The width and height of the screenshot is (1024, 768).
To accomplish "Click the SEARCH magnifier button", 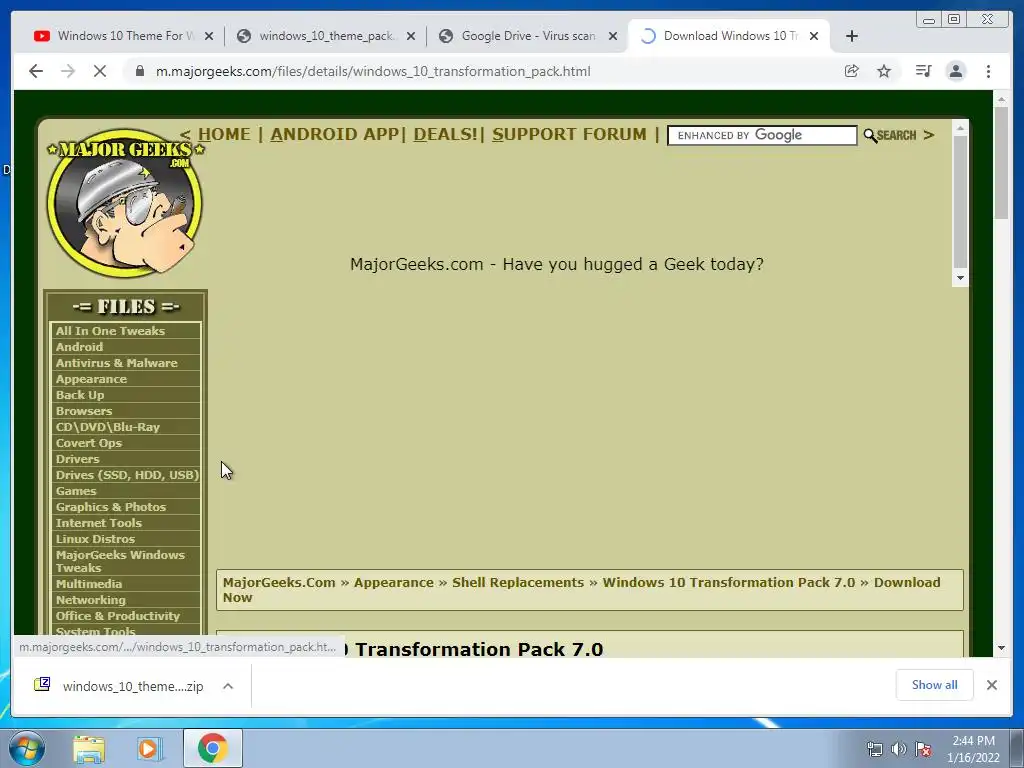I will pos(890,135).
